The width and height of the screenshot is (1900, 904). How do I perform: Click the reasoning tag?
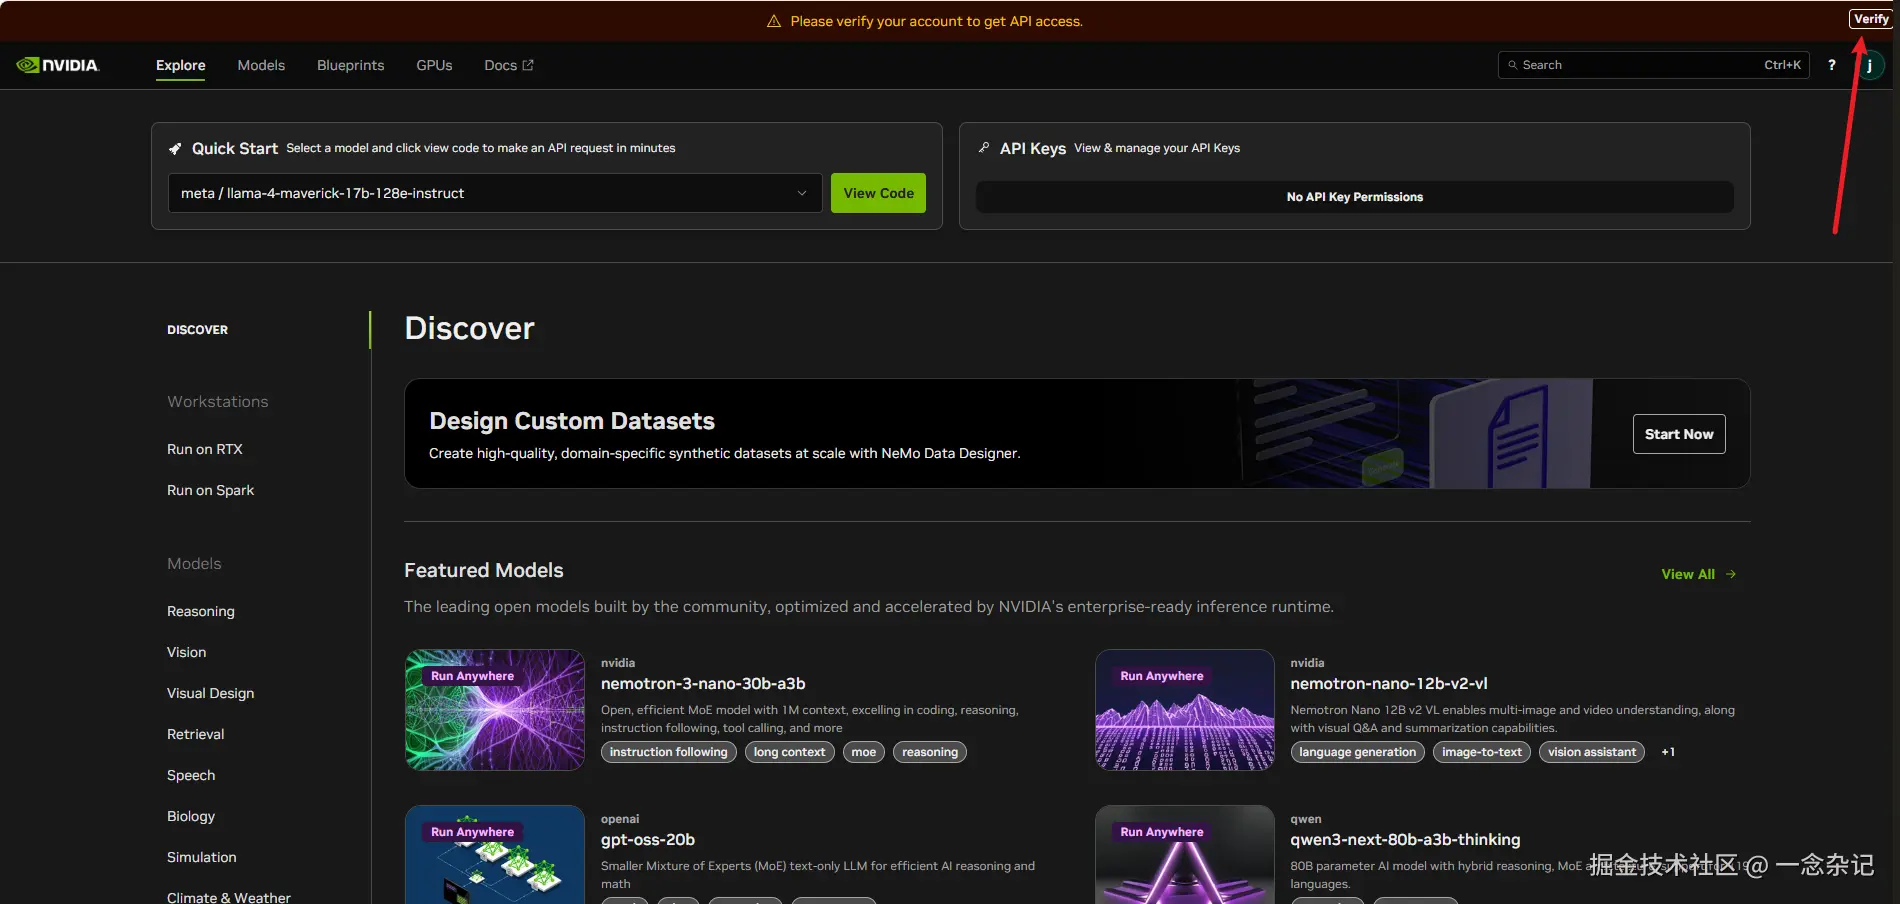click(x=930, y=752)
